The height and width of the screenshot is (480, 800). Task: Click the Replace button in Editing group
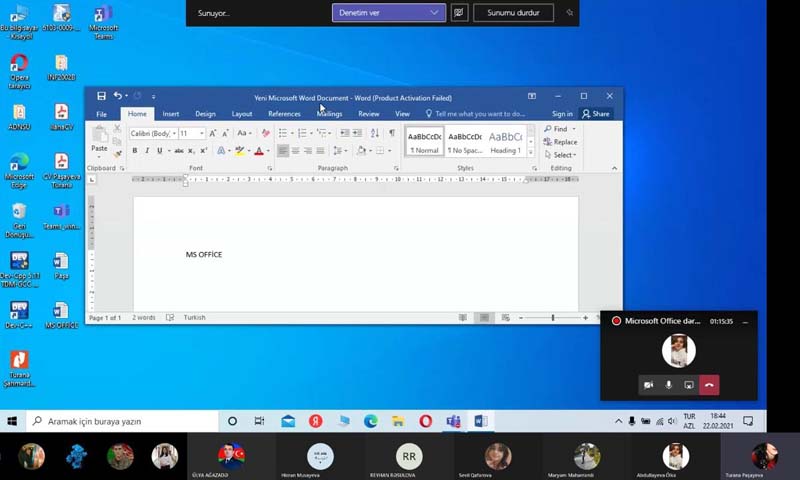click(560, 142)
